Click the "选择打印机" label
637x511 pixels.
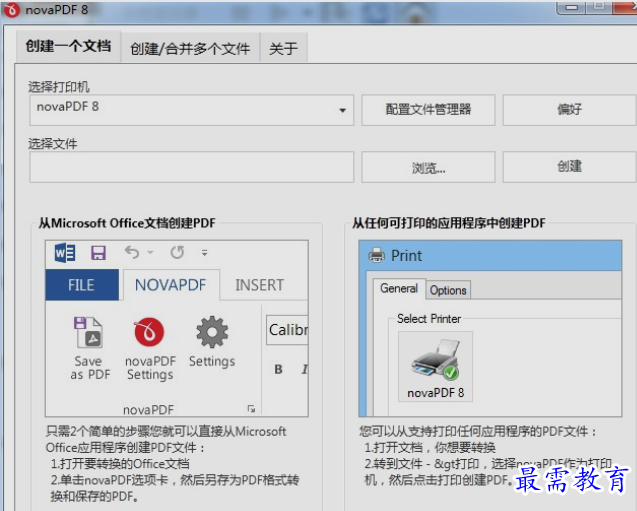(x=59, y=87)
